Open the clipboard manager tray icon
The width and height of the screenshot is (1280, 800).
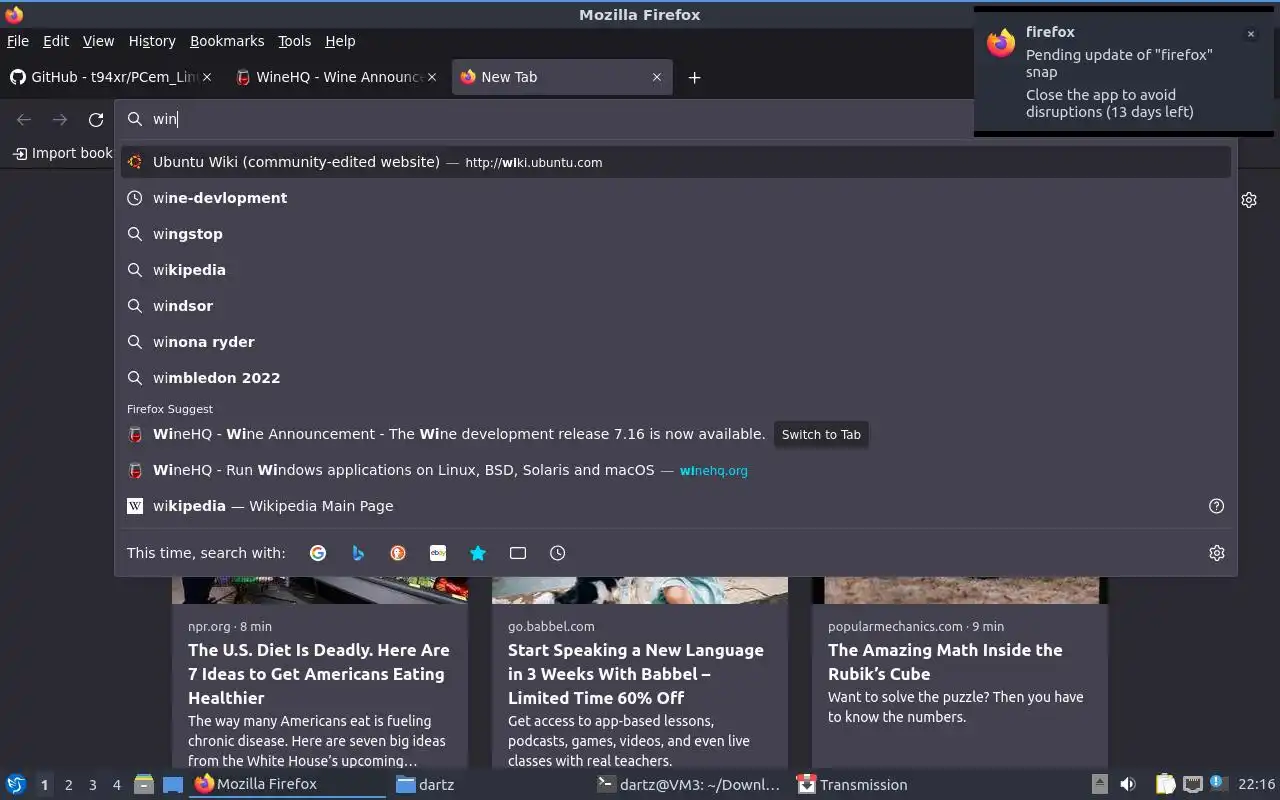click(1165, 784)
